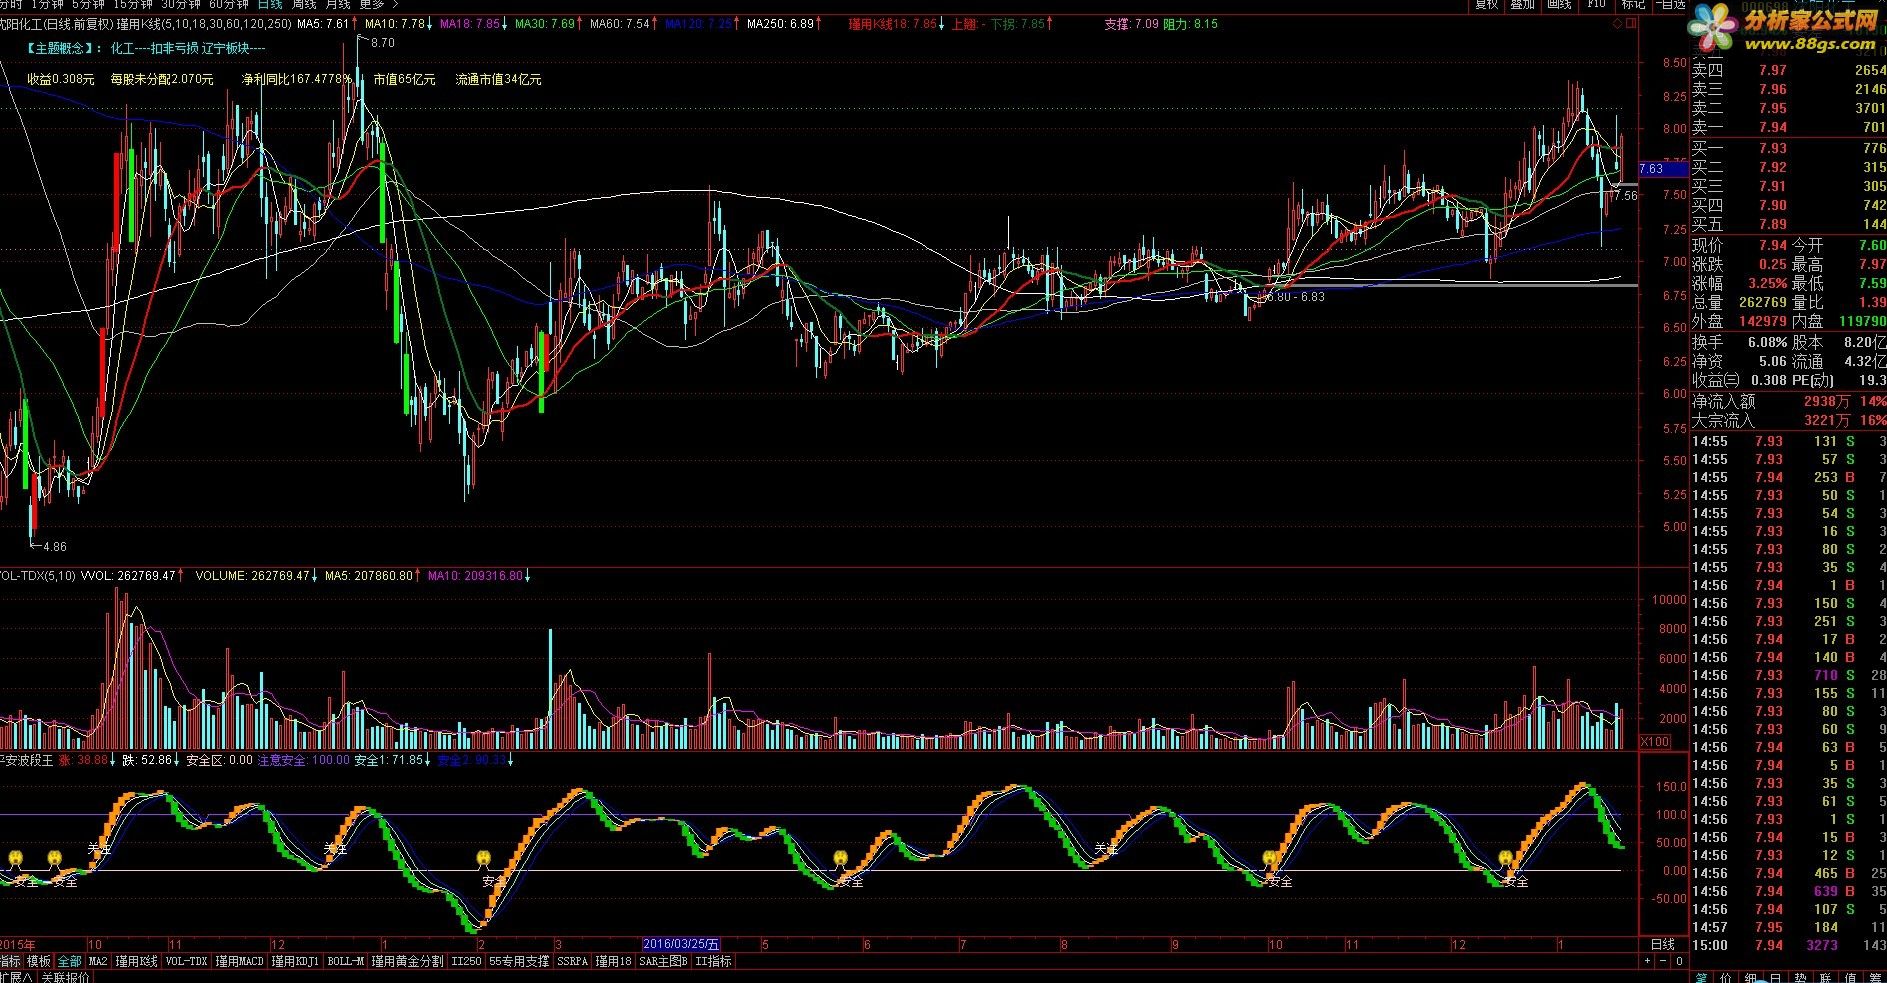1887x983 pixels.
Task: Click the minus zoom-out chart button
Action: click(x=1663, y=961)
